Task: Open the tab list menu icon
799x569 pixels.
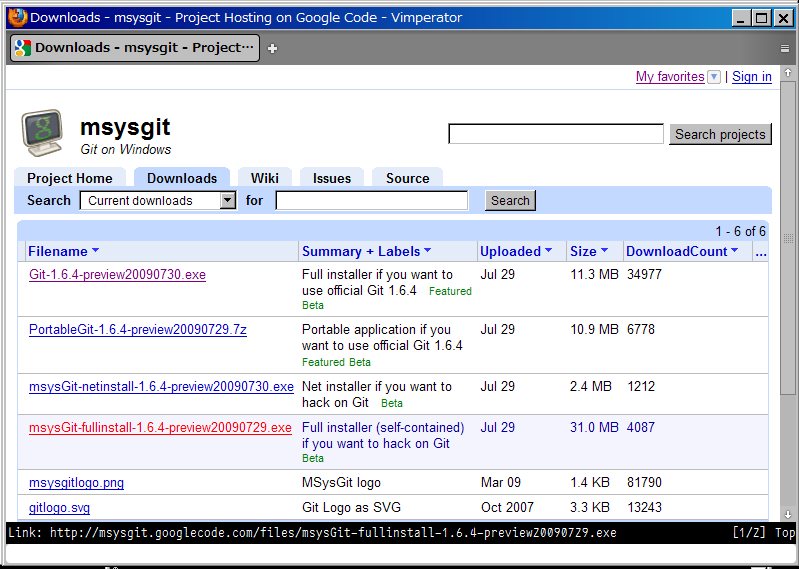Action: tap(785, 48)
